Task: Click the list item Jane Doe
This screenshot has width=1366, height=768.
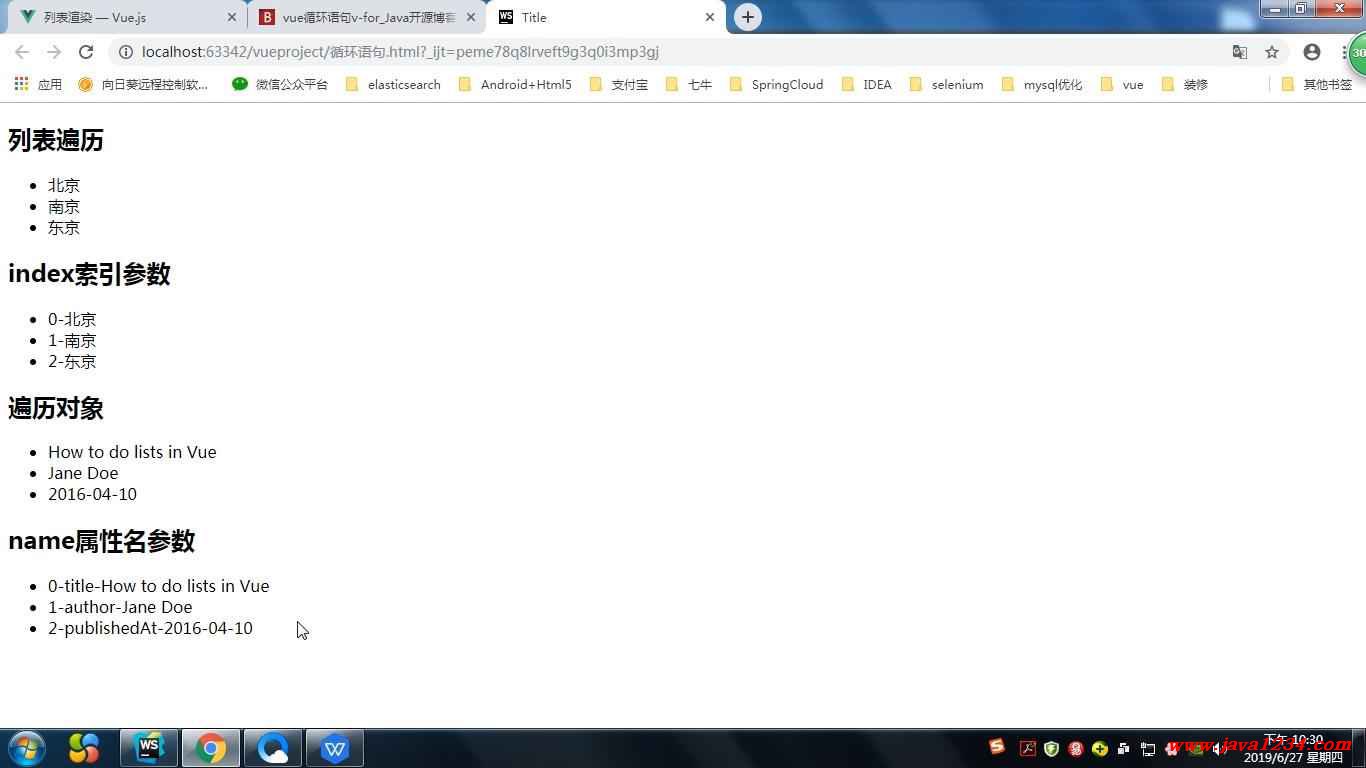Action: (x=83, y=473)
